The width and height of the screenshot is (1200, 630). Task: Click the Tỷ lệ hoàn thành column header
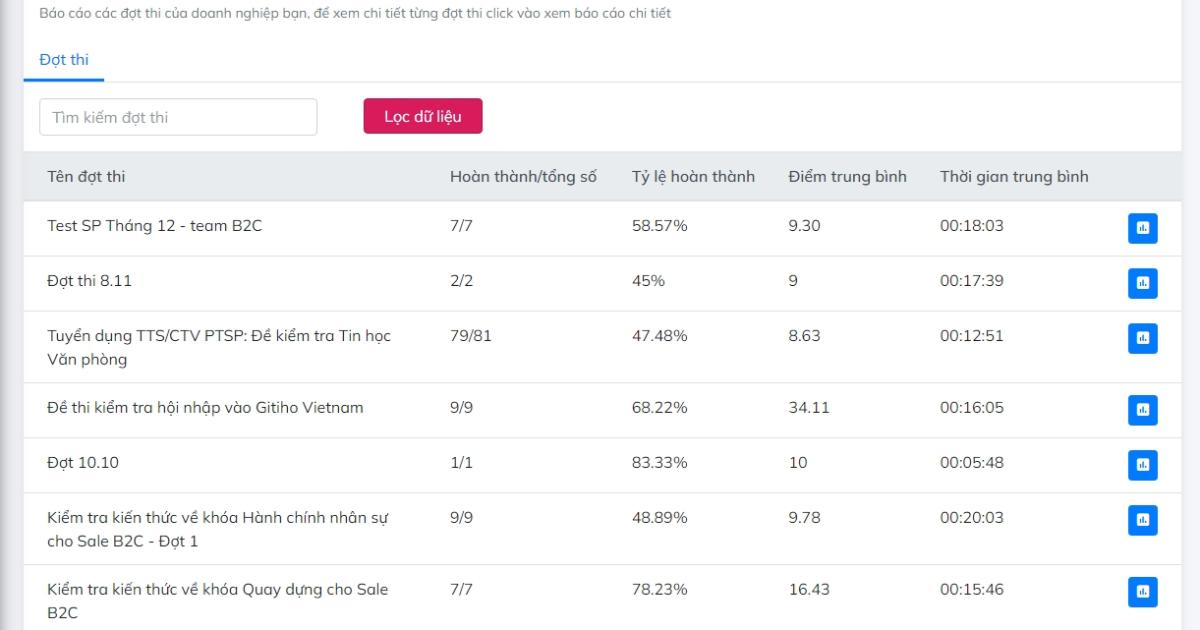693,177
